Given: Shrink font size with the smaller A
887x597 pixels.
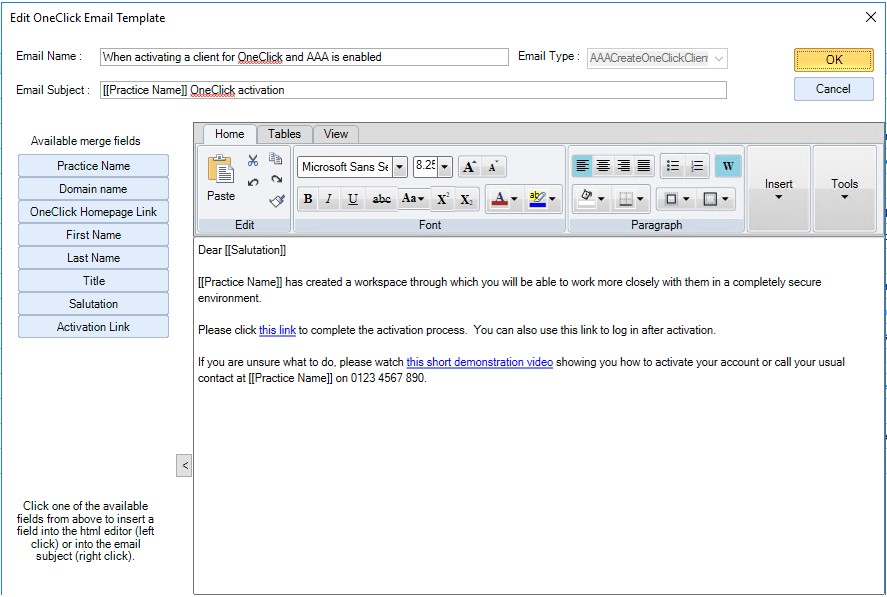Looking at the screenshot, I should [494, 167].
